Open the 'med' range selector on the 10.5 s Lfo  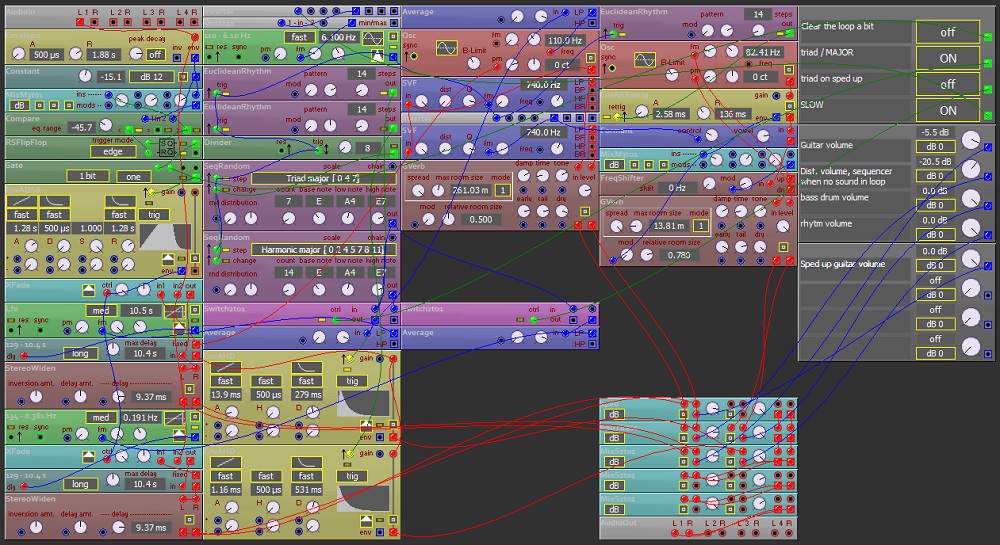click(x=101, y=310)
